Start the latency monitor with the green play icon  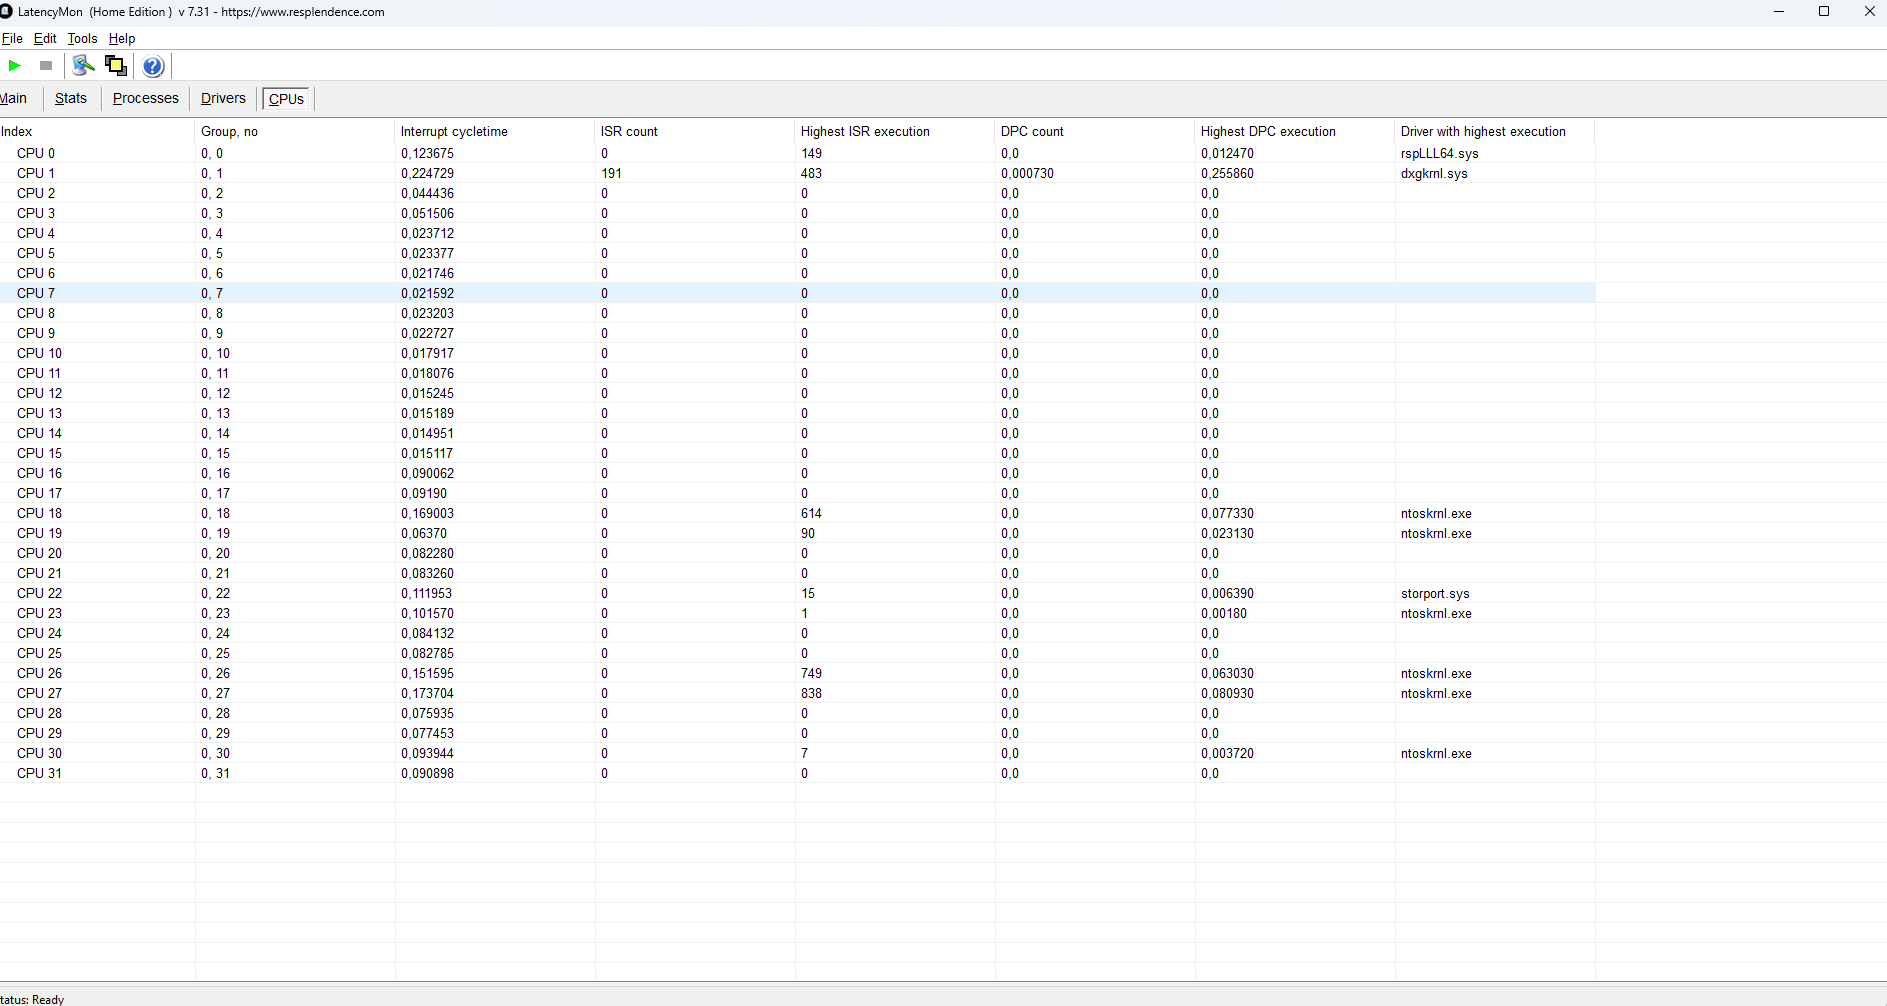15,66
